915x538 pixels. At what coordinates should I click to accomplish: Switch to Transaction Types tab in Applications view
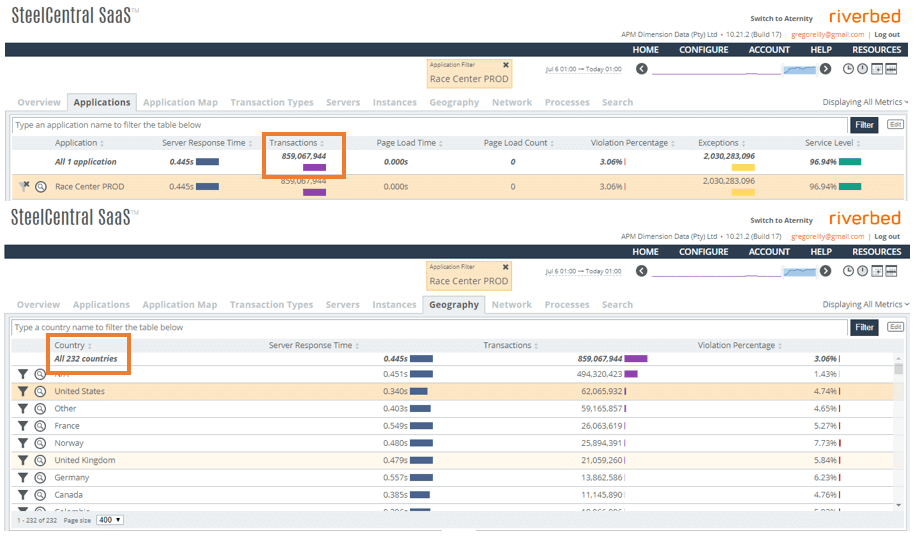(x=272, y=102)
